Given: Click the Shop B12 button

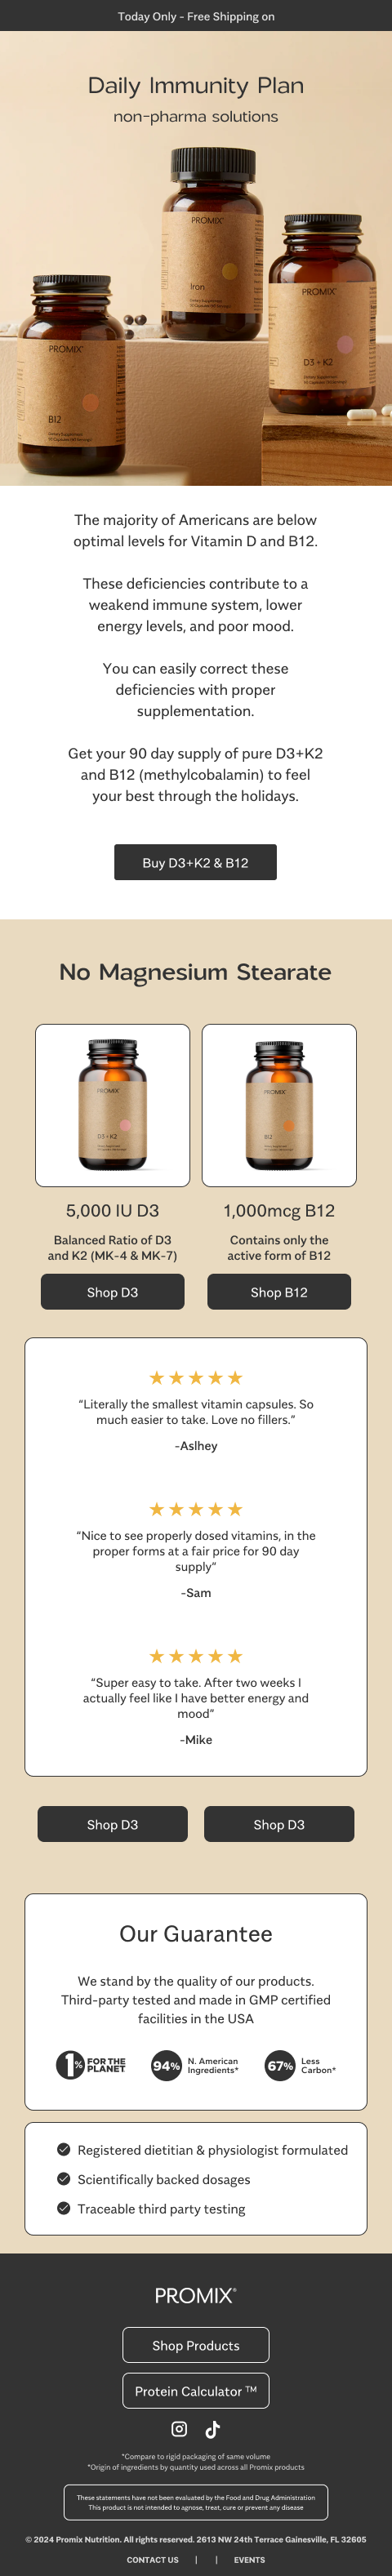Looking at the screenshot, I should (279, 1291).
